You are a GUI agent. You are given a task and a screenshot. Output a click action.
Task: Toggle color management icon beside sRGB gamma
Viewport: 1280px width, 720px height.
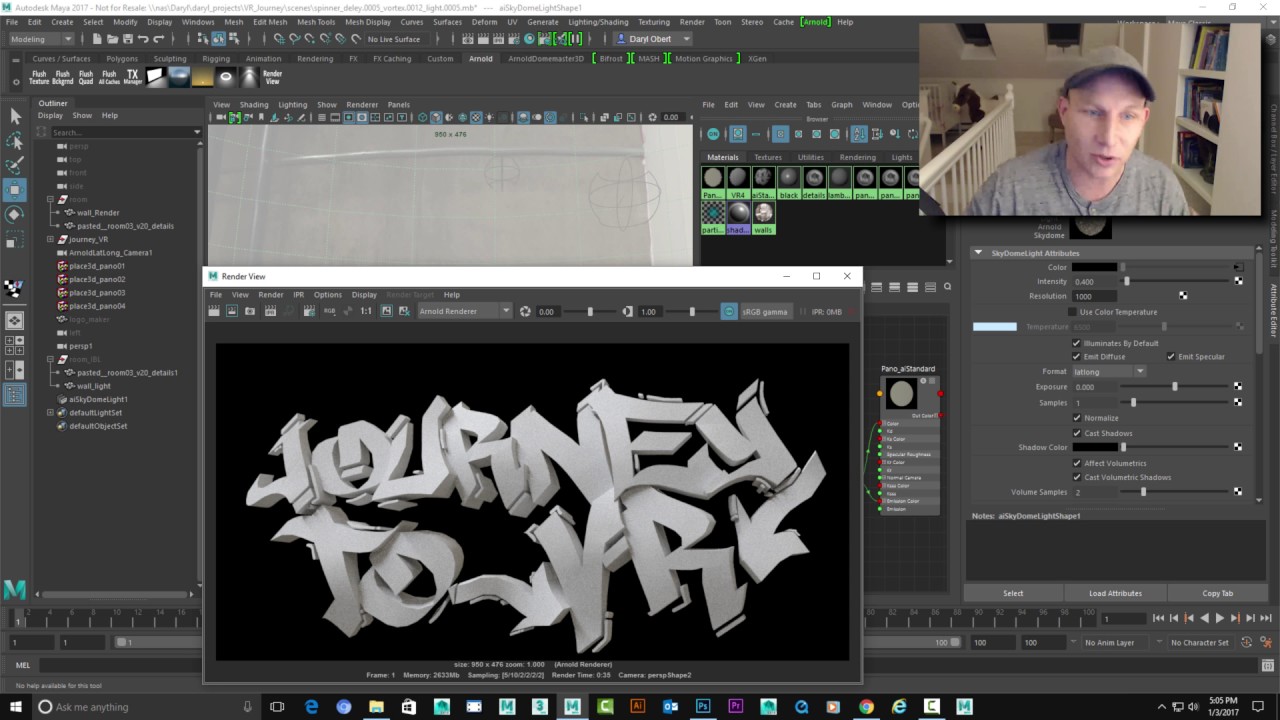(729, 311)
